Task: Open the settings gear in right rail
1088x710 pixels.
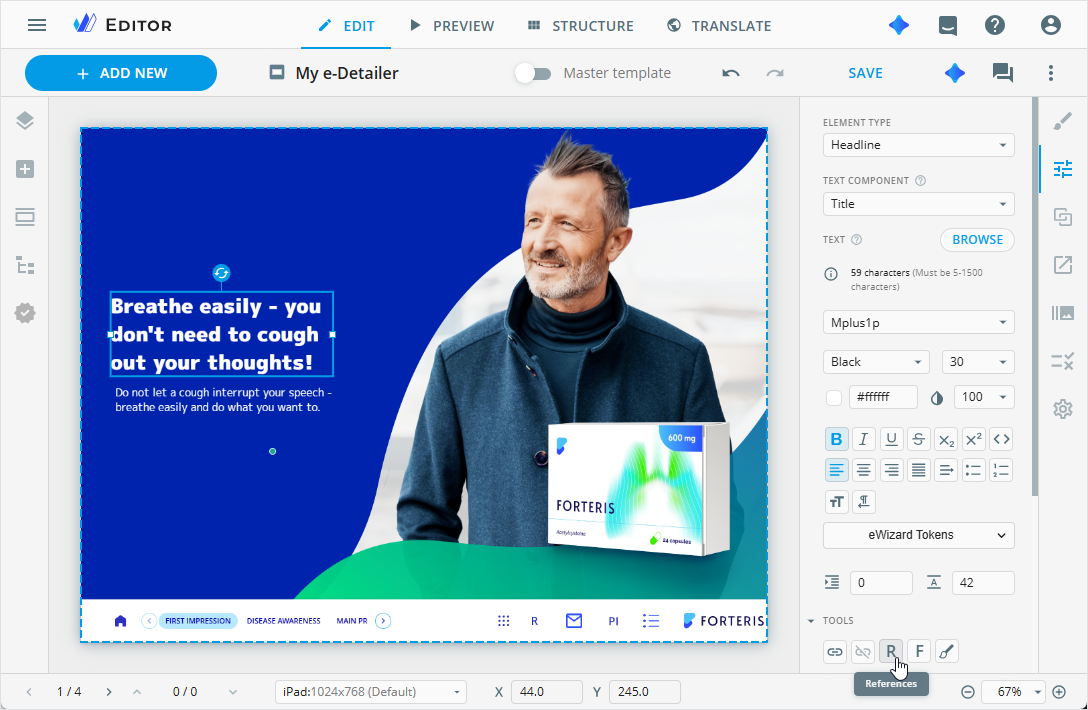Action: pyautogui.click(x=1062, y=409)
